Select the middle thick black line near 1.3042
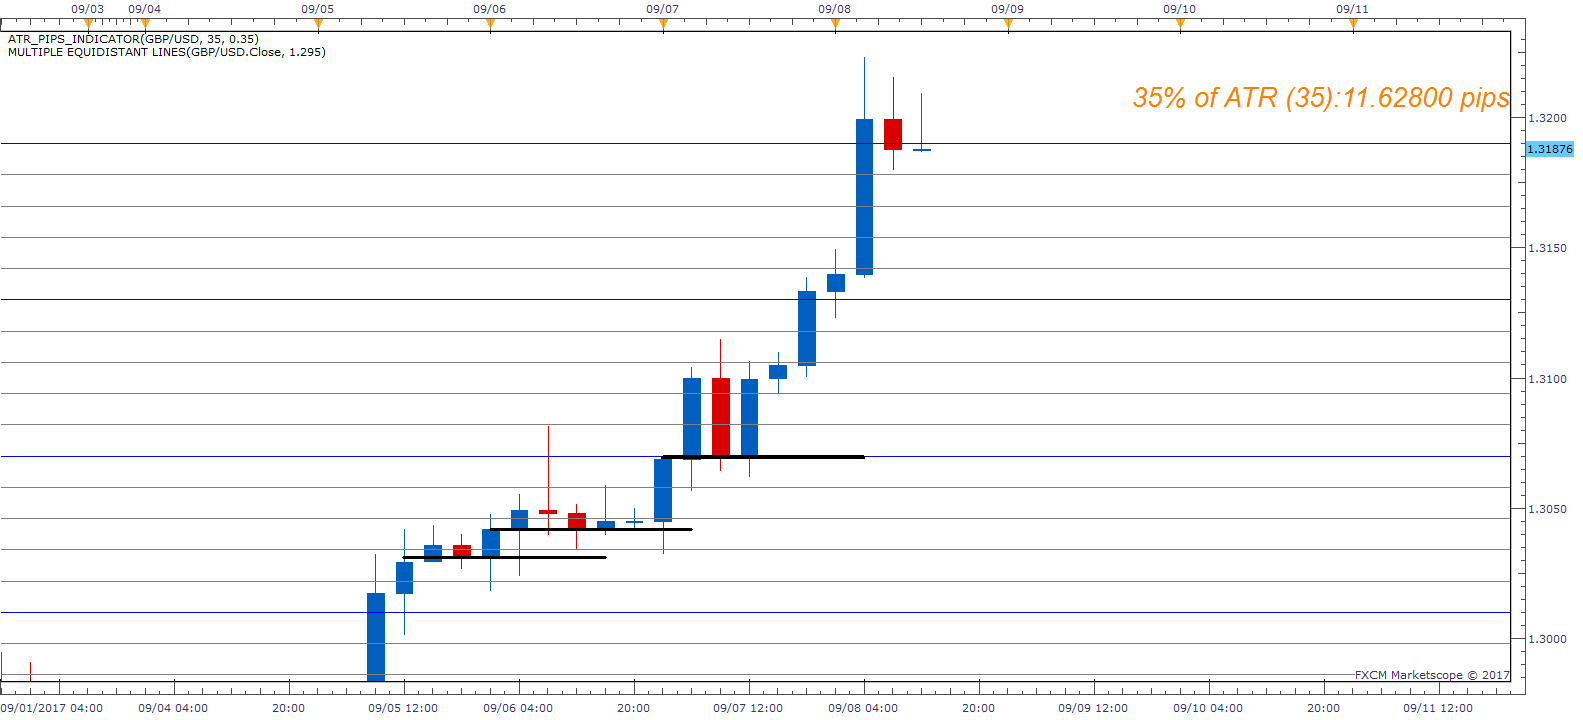The image size is (1583, 720). point(591,529)
